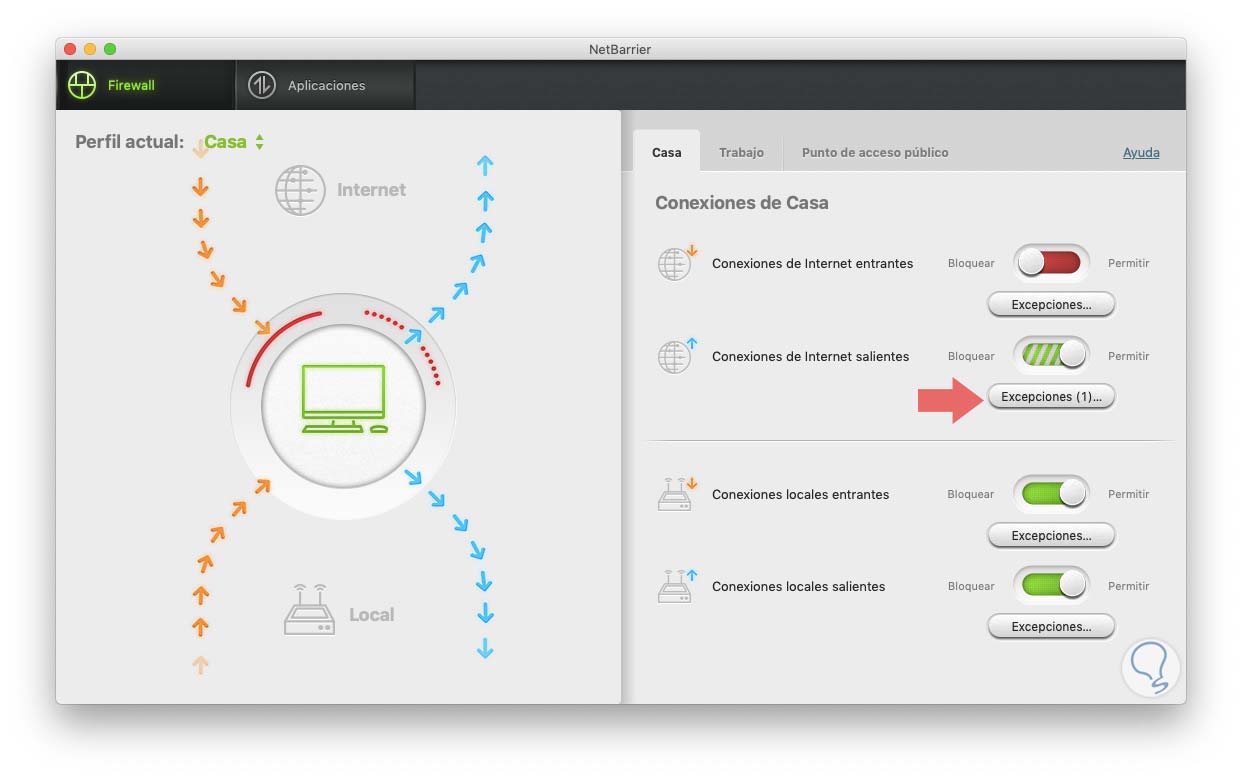Click the incoming local connections router icon
This screenshot has height=778, width=1242.
coord(677,494)
